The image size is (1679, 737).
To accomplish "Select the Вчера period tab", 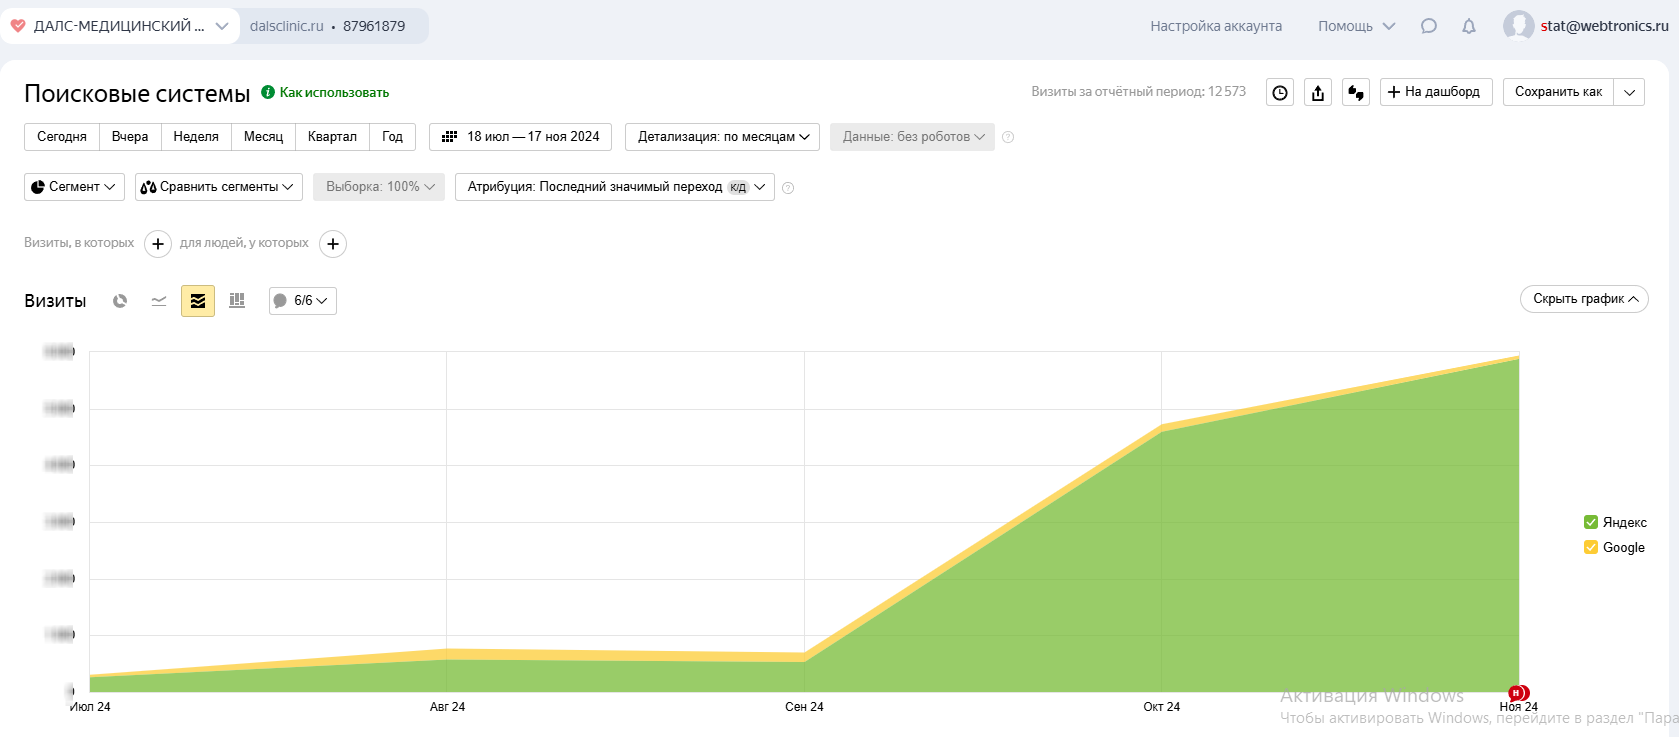I will click(130, 137).
